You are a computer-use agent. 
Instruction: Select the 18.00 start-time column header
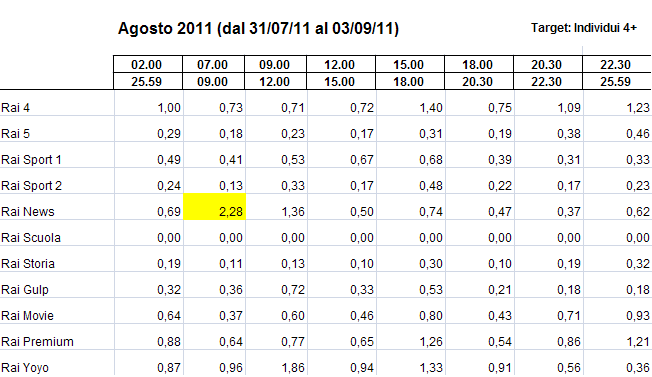click(478, 65)
